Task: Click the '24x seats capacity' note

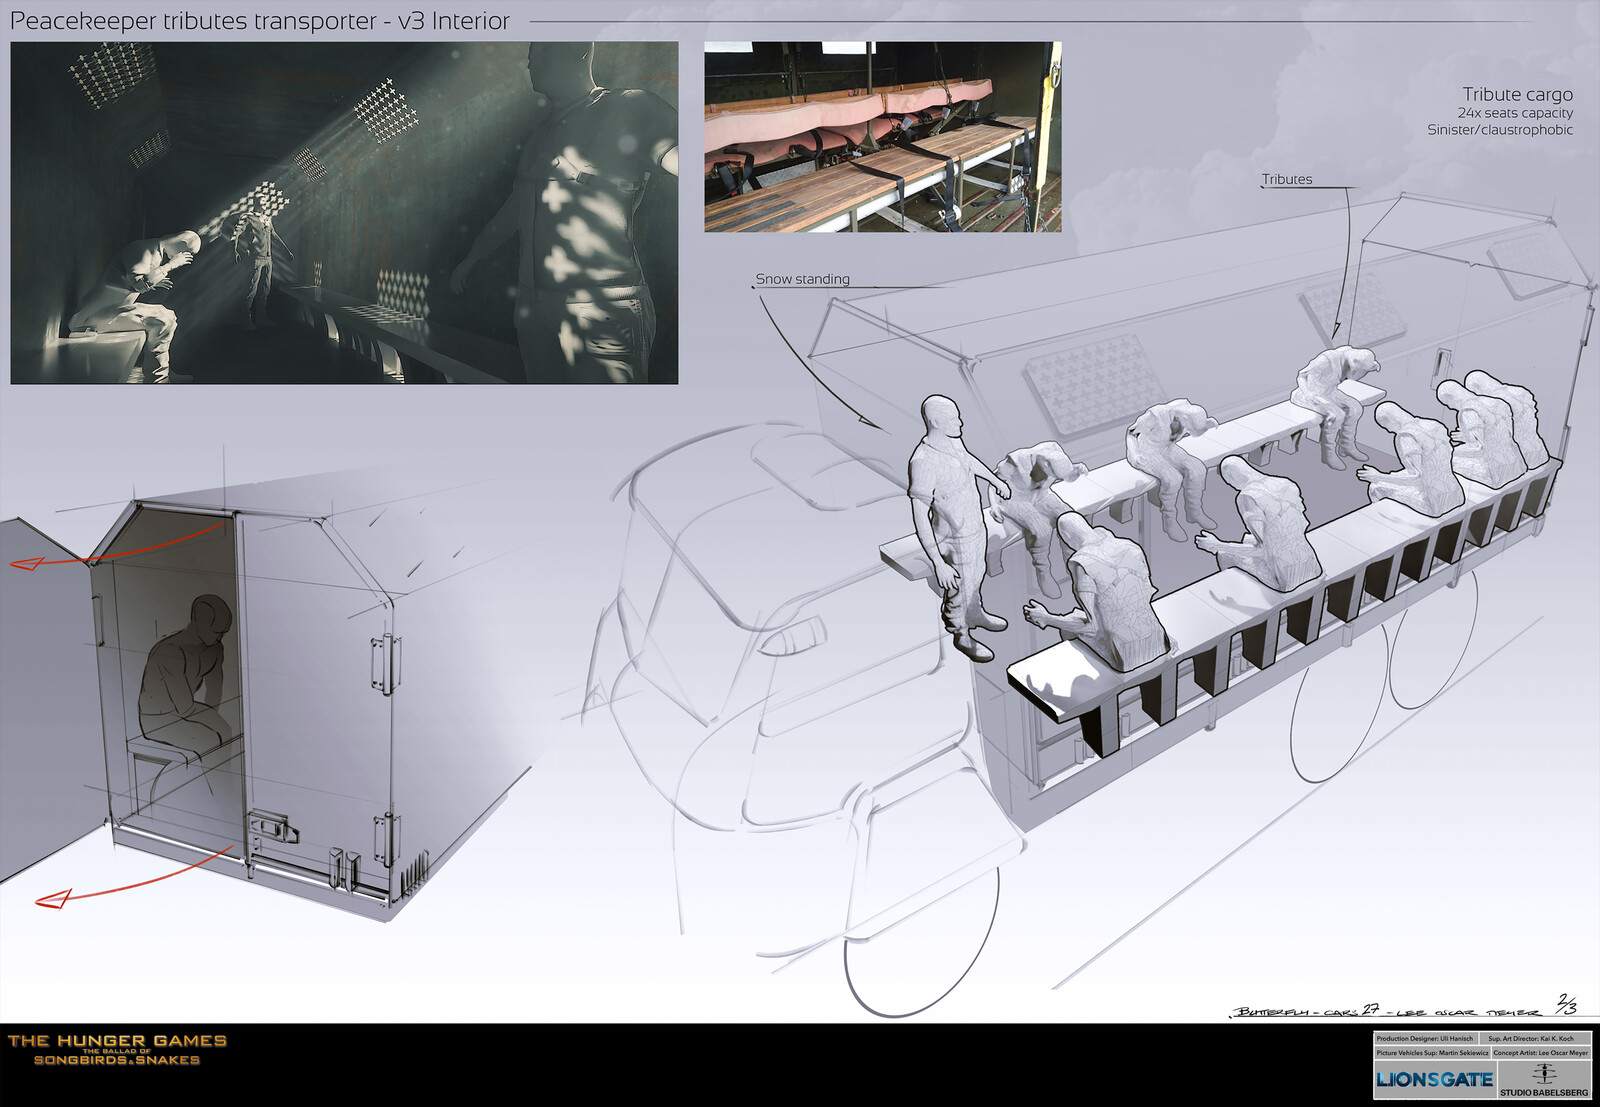Action: 1515,113
